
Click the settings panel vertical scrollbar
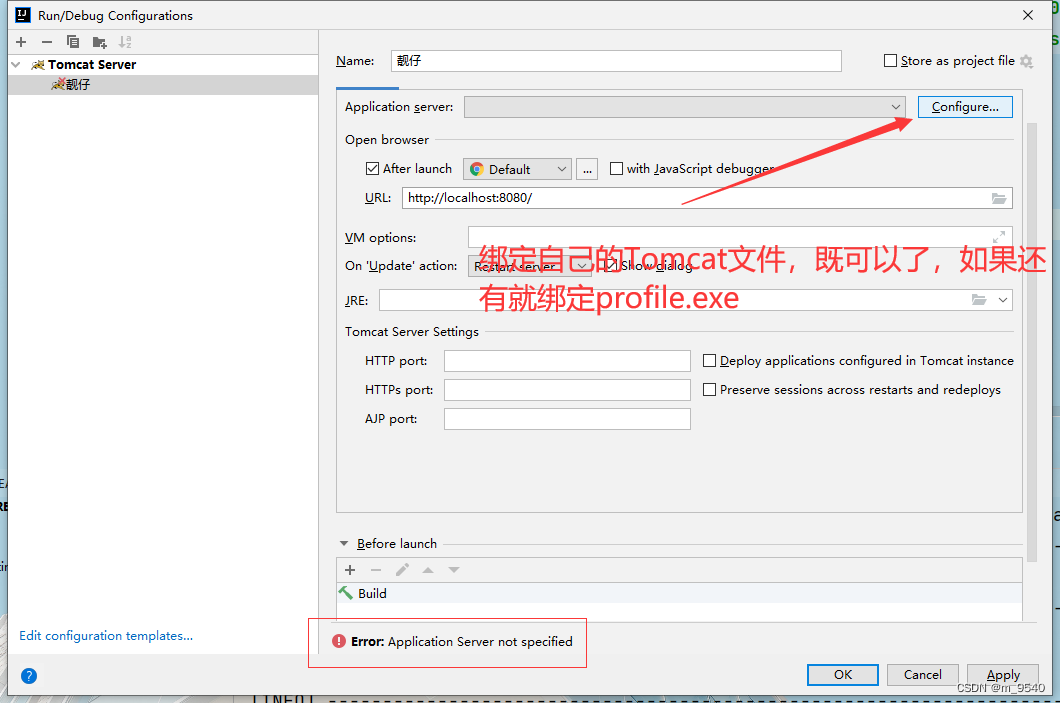click(1031, 341)
